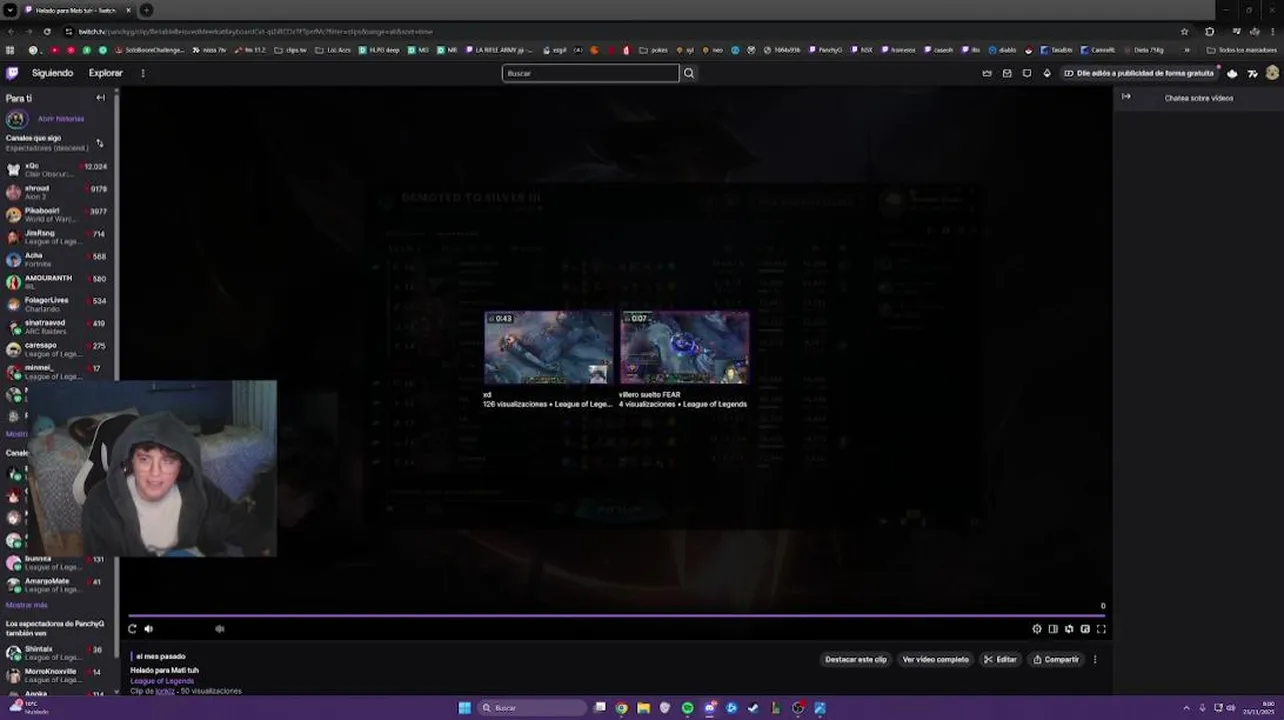Play the 'villero suelto FEAR' clip thumbnail
This screenshot has width=1284, height=720.
(x=684, y=347)
